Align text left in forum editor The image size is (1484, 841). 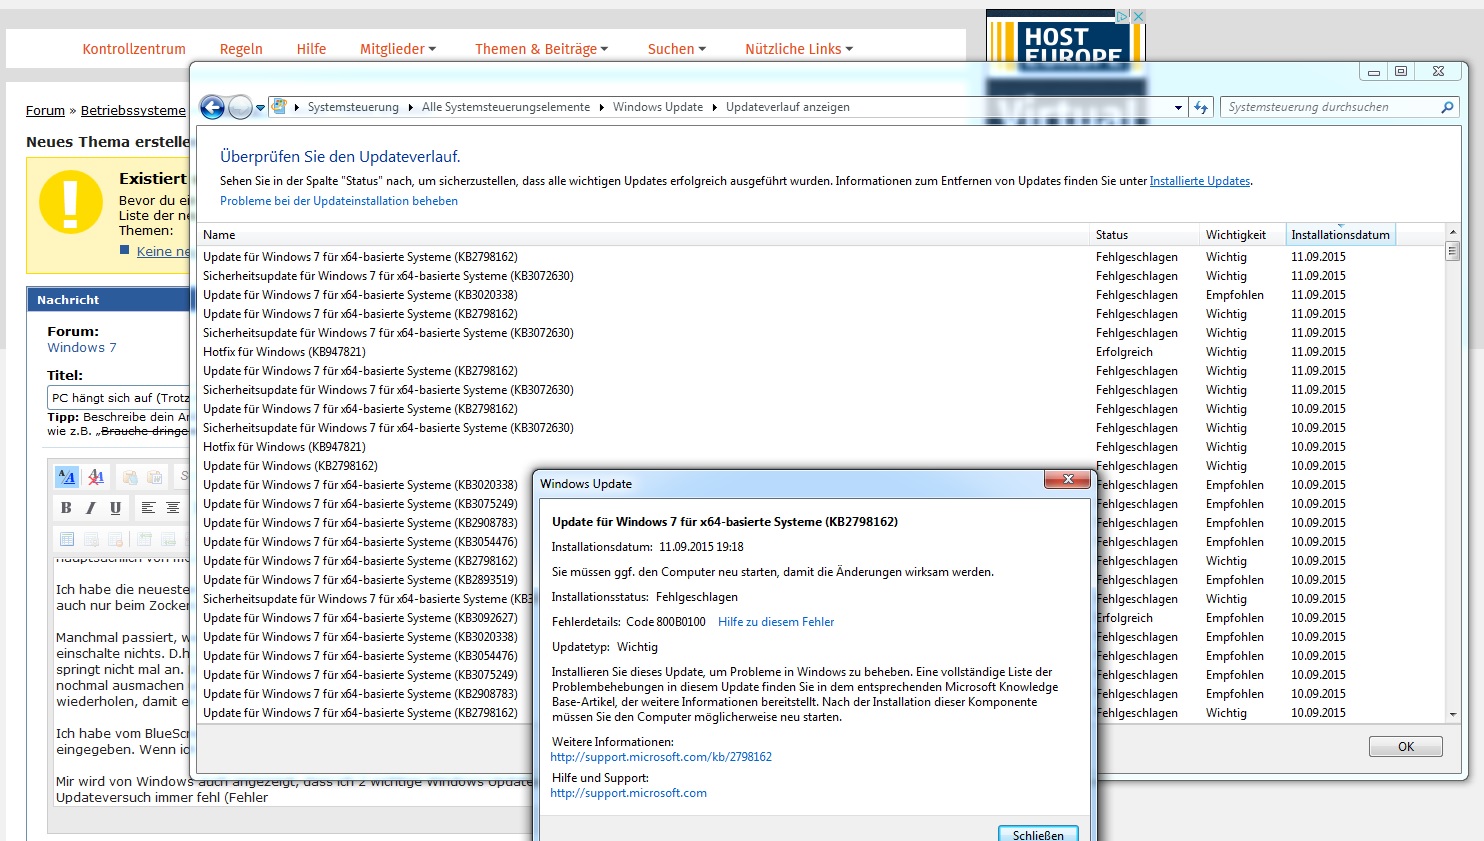[x=148, y=508]
